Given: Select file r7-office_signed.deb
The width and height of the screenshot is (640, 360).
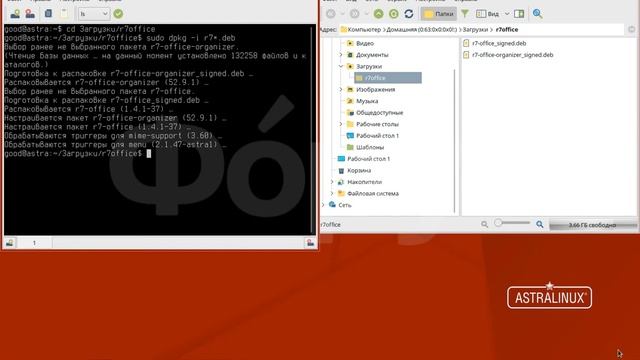Looking at the screenshot, I should (499, 43).
